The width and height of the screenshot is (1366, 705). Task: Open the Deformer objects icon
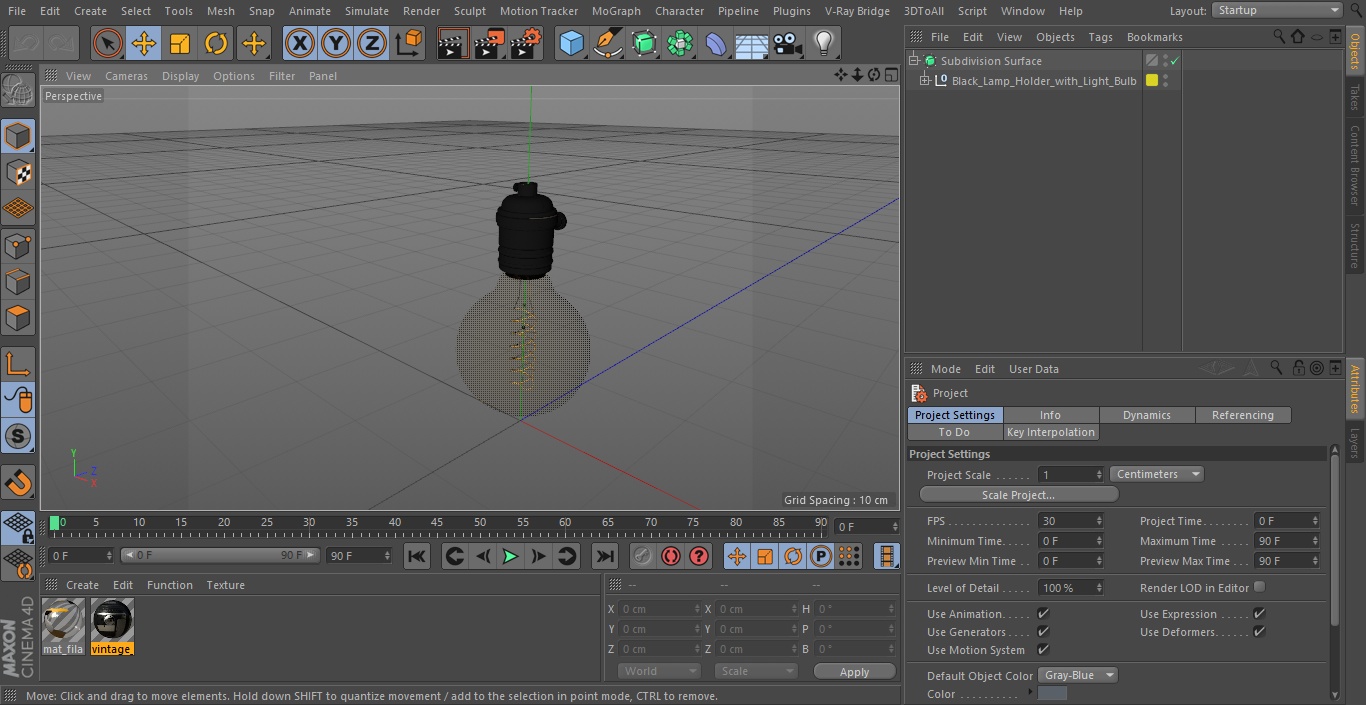pos(716,43)
